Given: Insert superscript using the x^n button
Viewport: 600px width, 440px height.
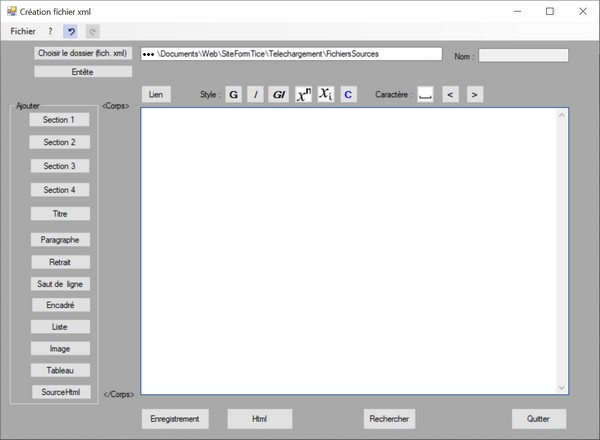Looking at the screenshot, I should (303, 95).
